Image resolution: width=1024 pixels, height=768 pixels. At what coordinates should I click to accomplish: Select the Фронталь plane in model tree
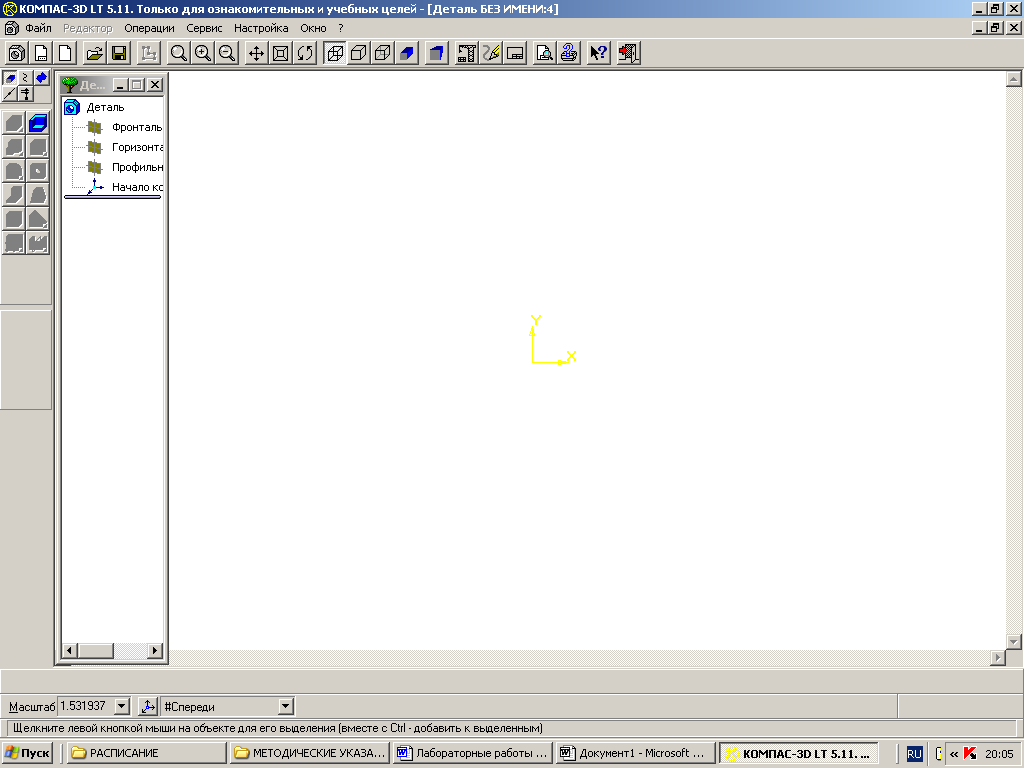[x=136, y=127]
